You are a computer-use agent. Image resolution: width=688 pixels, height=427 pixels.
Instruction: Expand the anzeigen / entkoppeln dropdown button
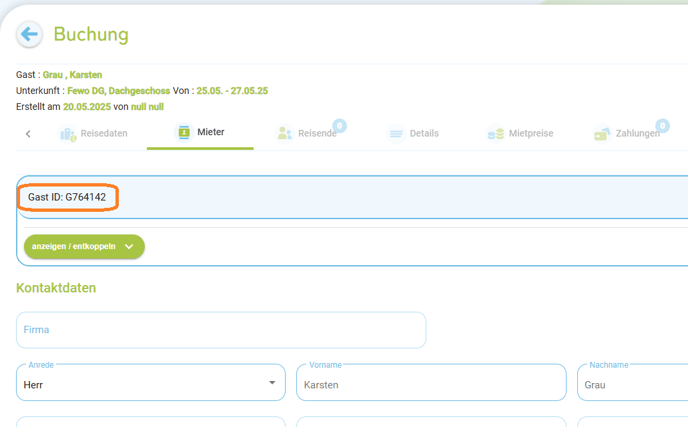[x=84, y=247]
